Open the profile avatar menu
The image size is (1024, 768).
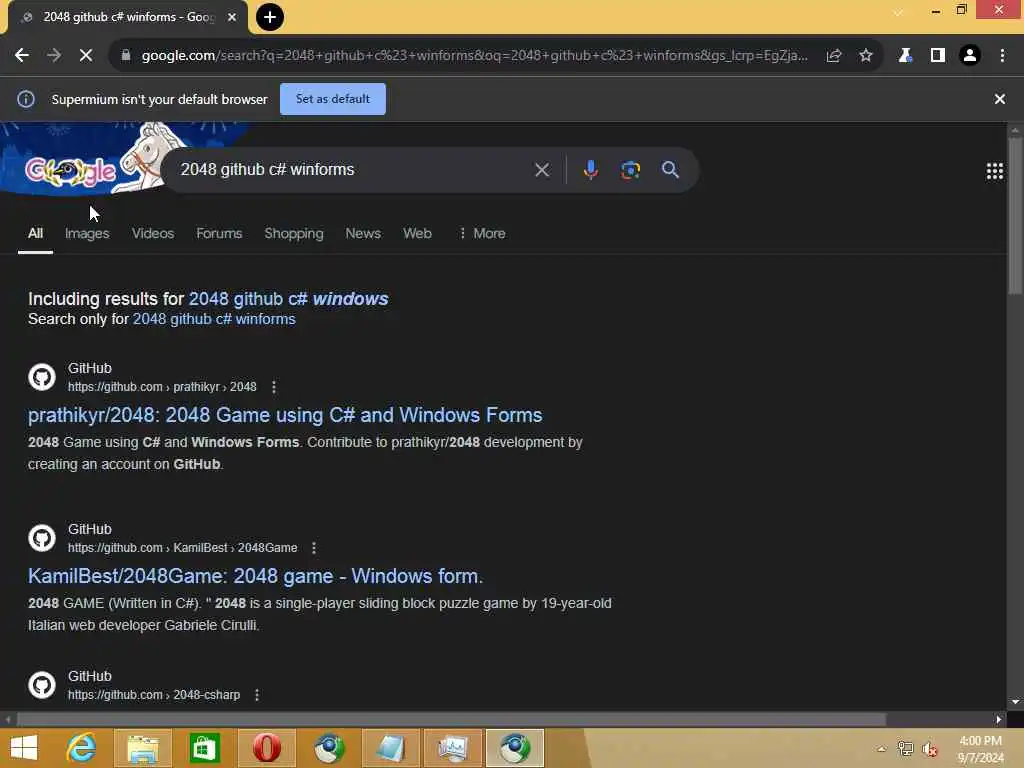tap(970, 56)
